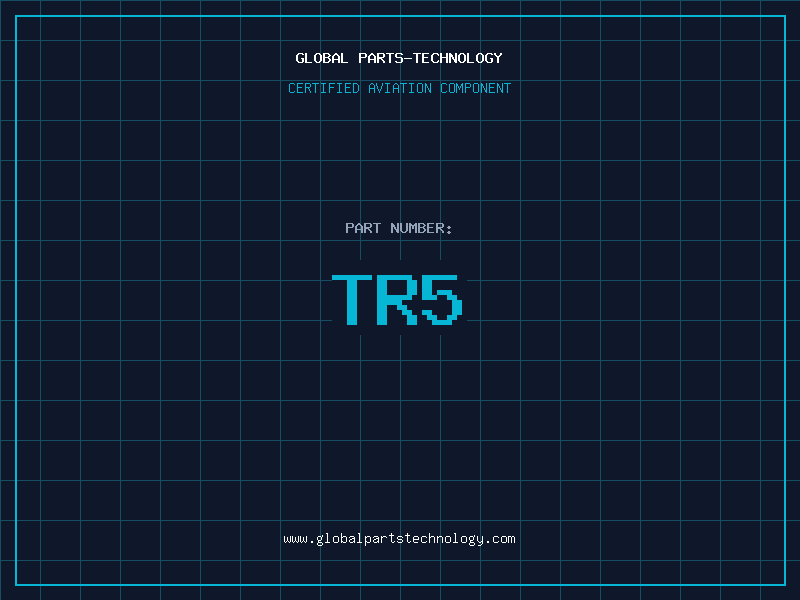Click the word NUMBER: in the label

[x=421, y=228]
